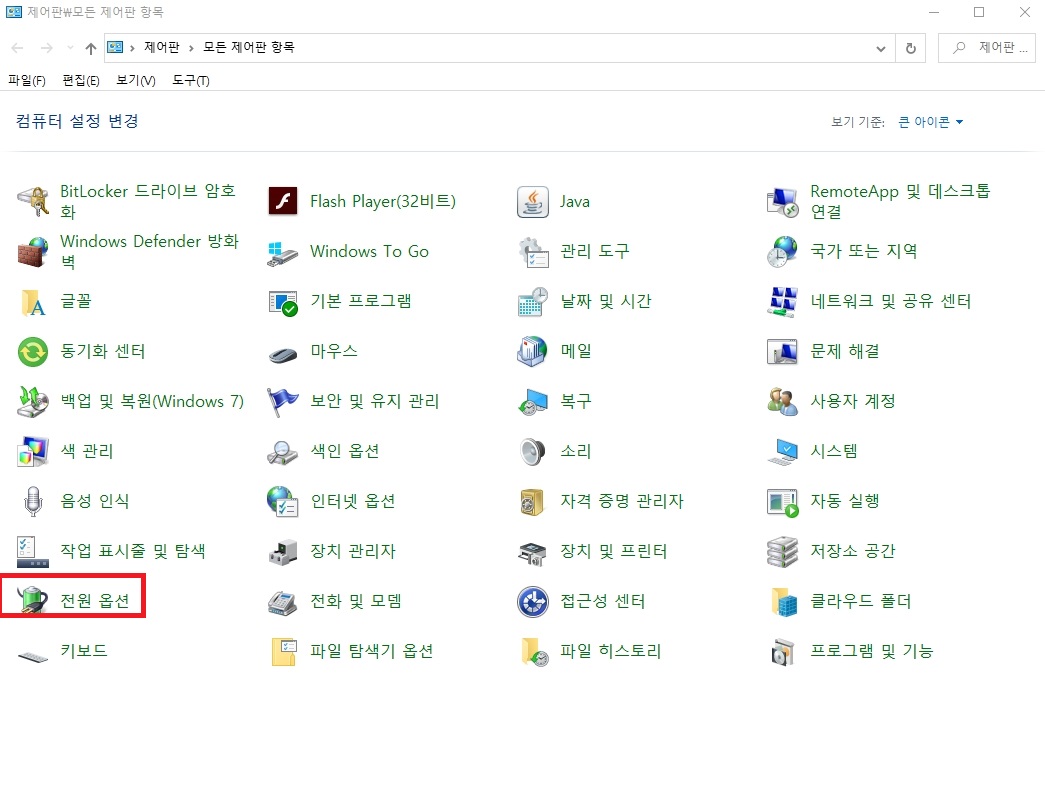Click the 파일 히스토리 link
1045x786 pixels.
coord(610,651)
